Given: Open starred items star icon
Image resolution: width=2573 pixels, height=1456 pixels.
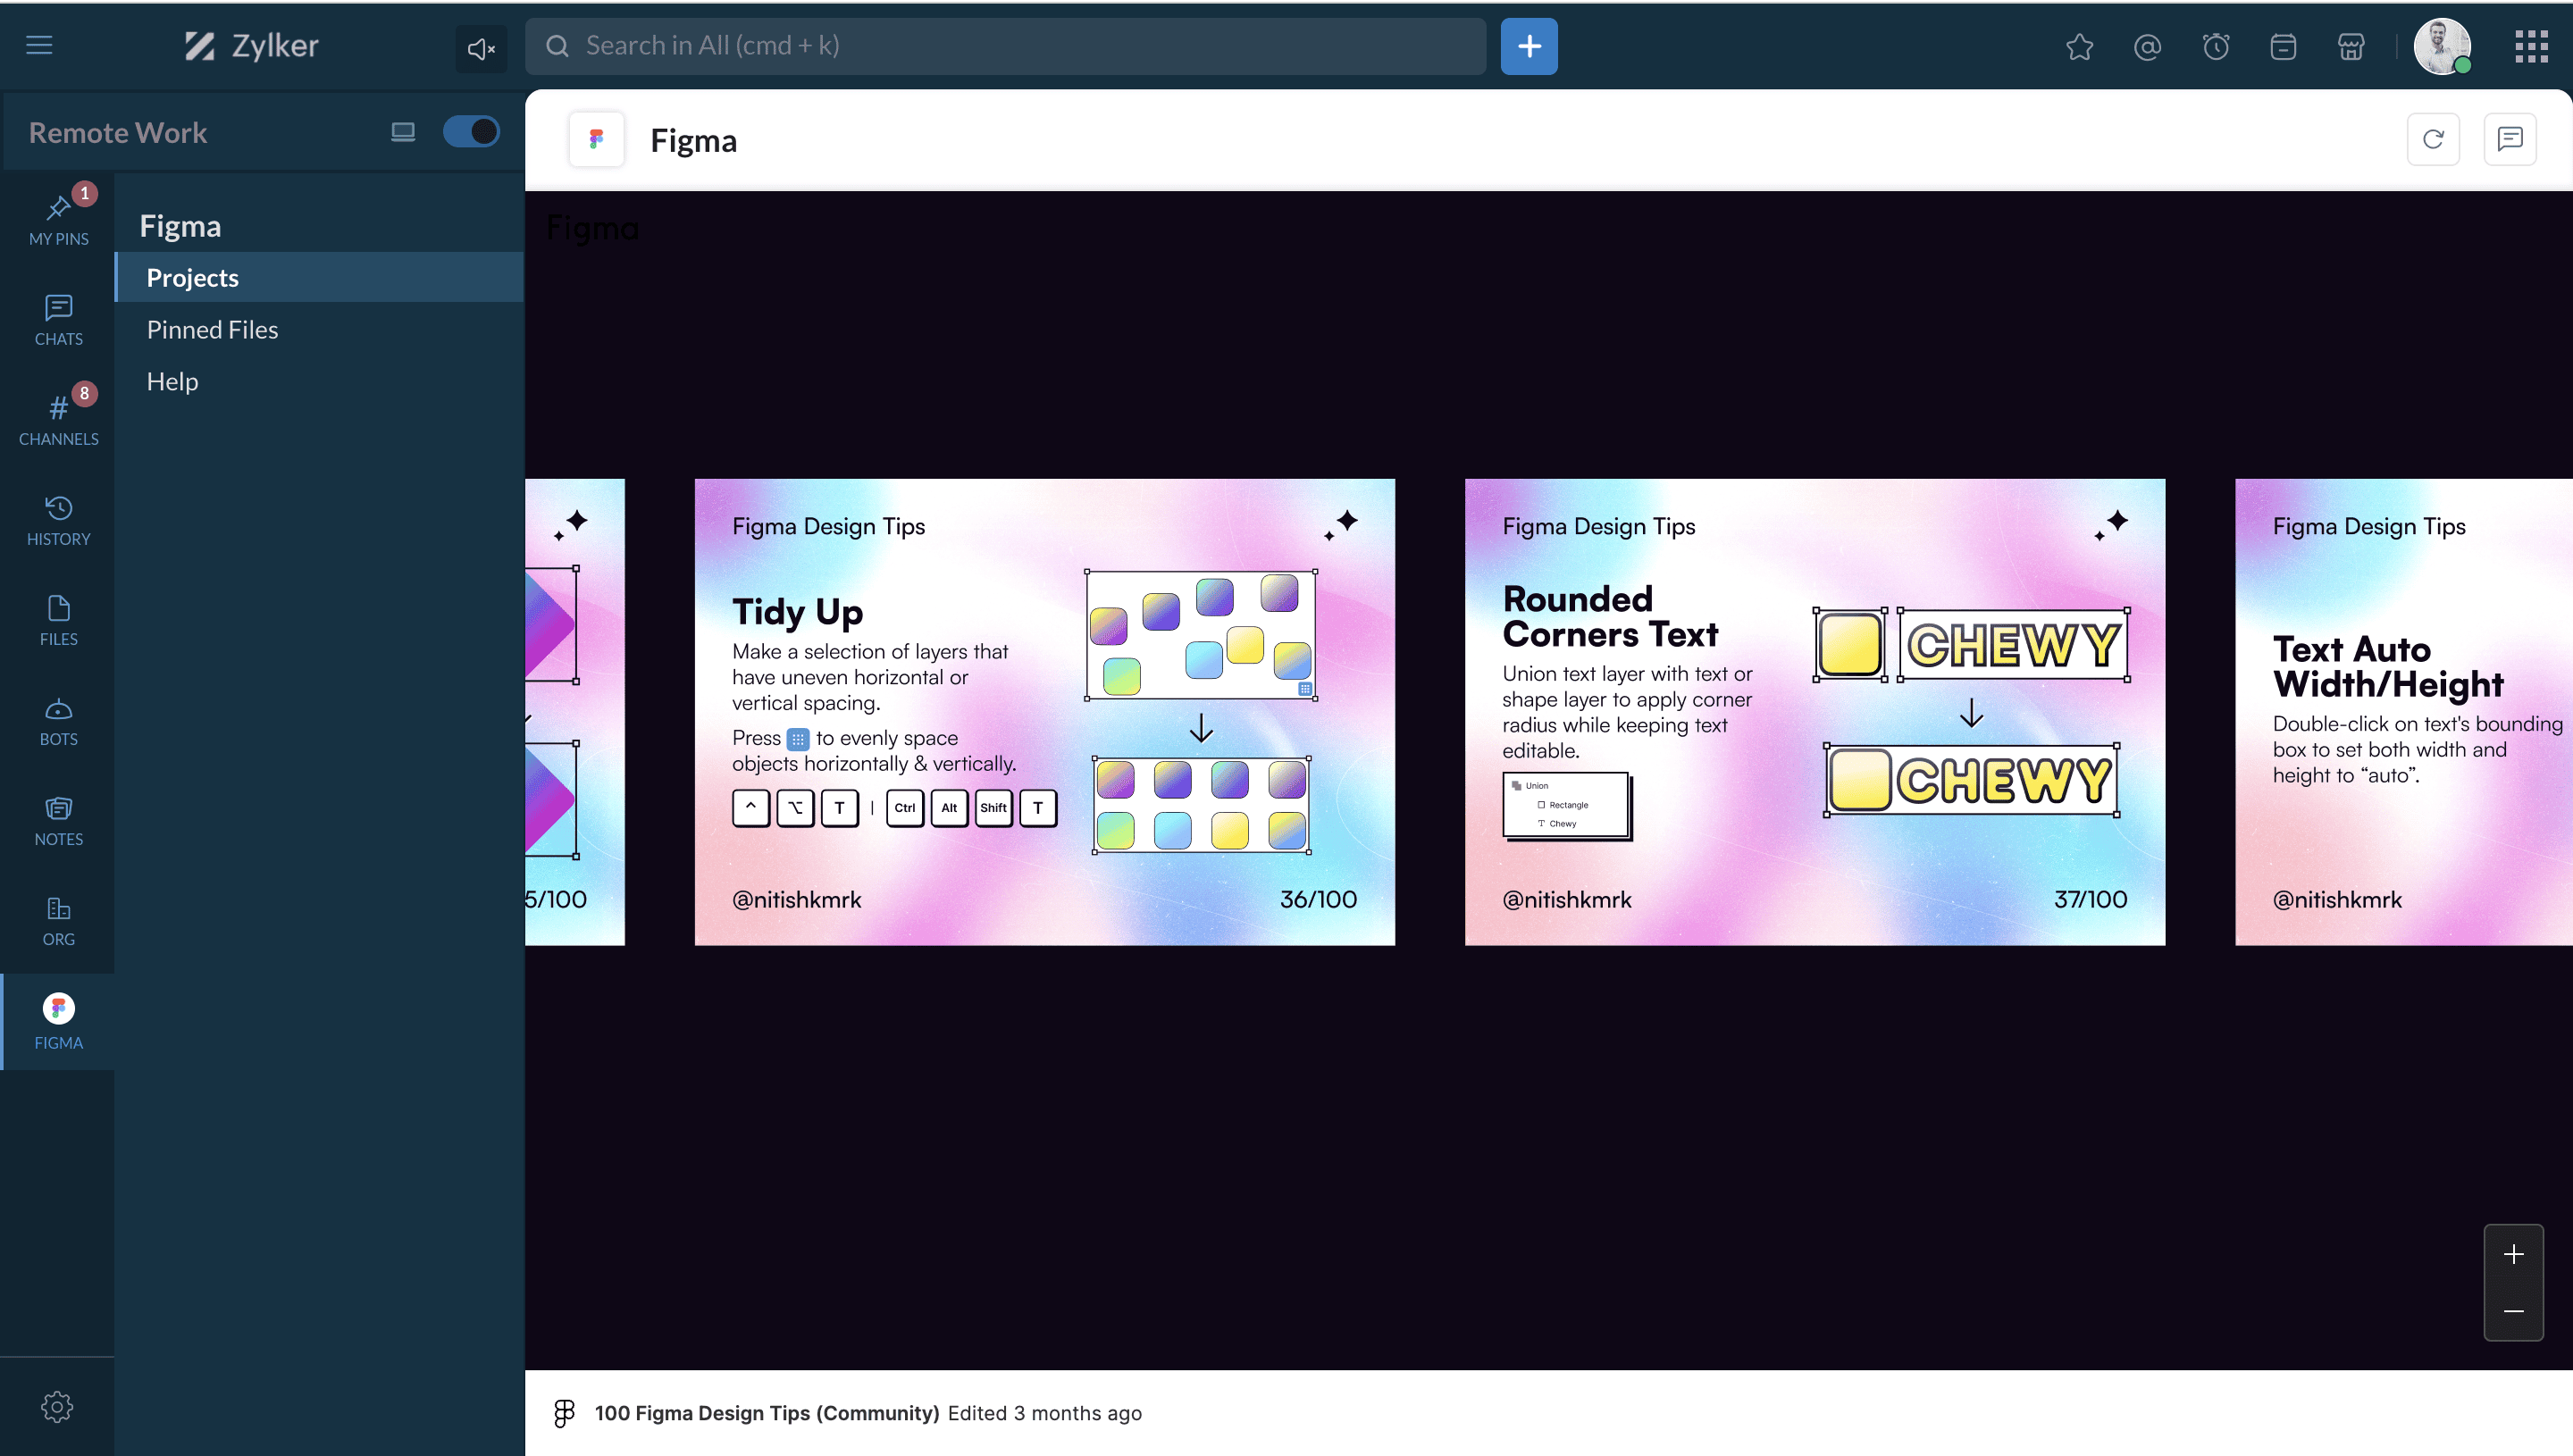Looking at the screenshot, I should tap(2079, 47).
